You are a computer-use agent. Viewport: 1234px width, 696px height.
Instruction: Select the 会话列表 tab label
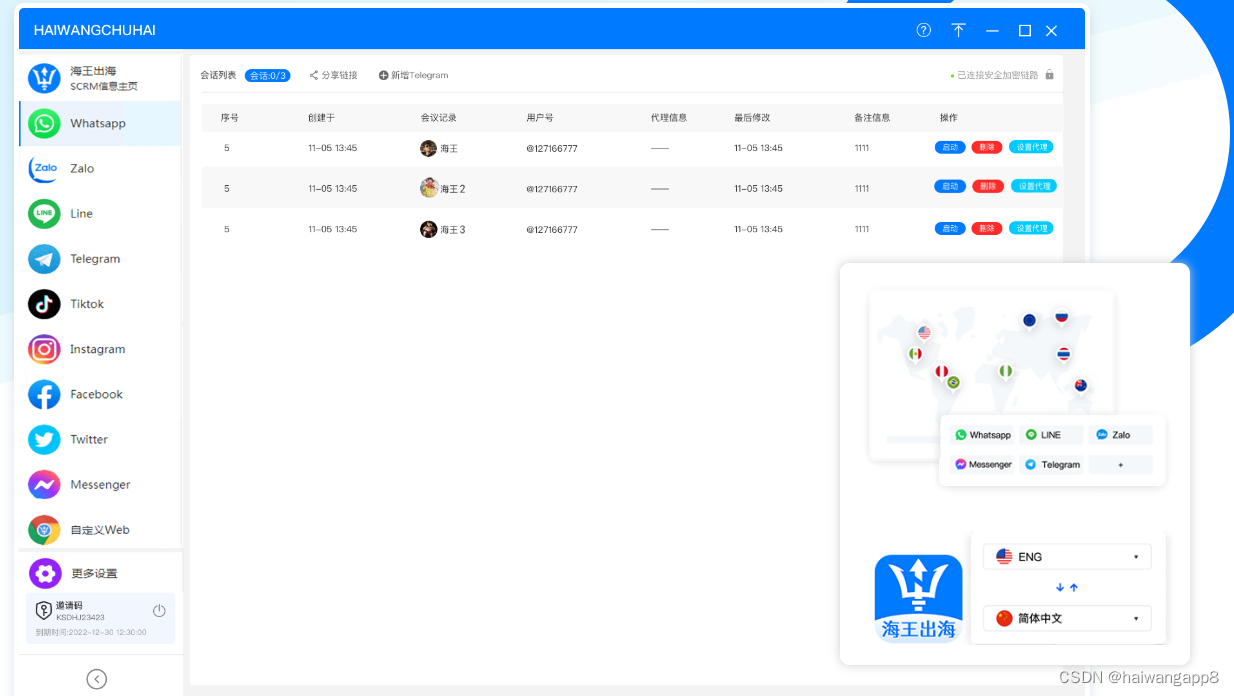pos(218,75)
